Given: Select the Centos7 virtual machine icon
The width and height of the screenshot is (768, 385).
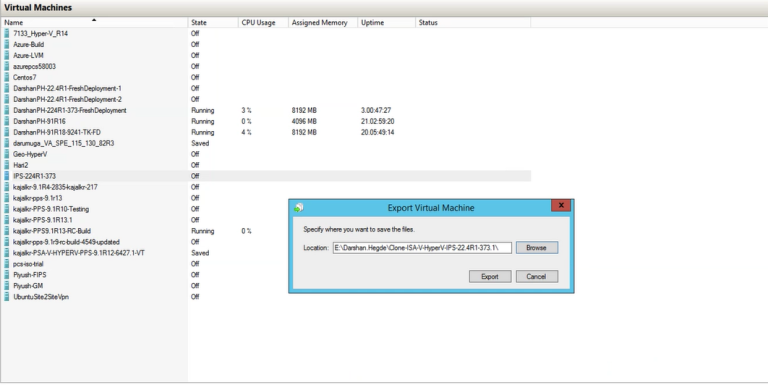Looking at the screenshot, I should [6, 77].
